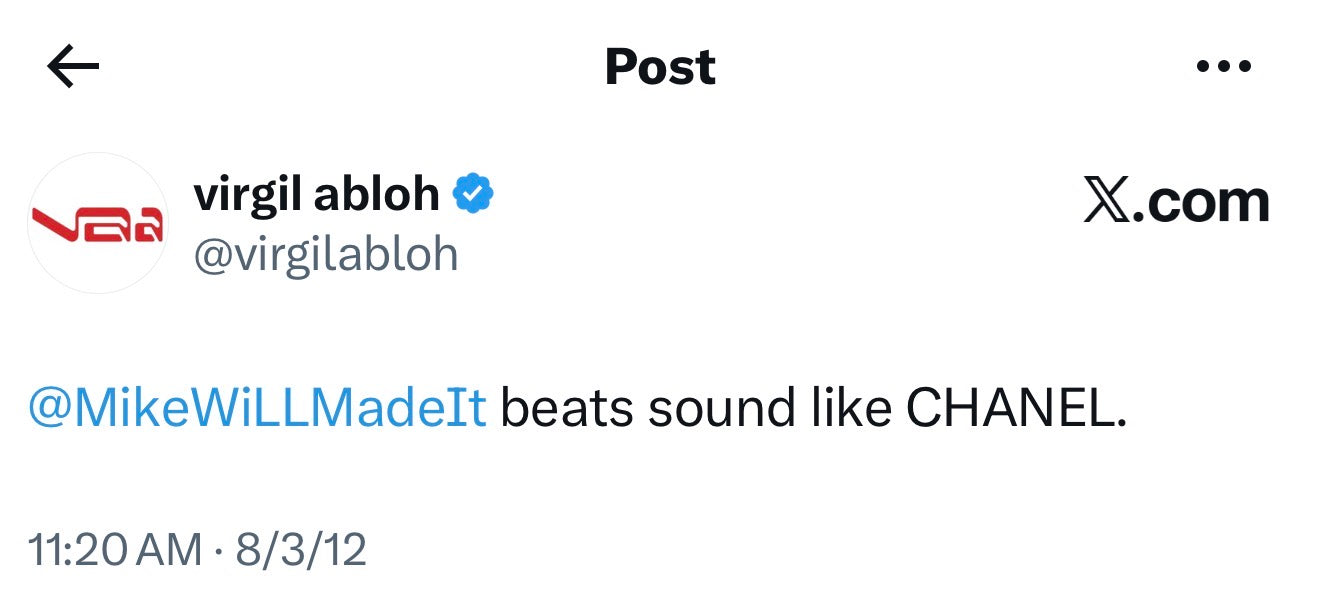Click the period after CHANEL
Screen dimensions: 1320x595
click(x=1121, y=420)
